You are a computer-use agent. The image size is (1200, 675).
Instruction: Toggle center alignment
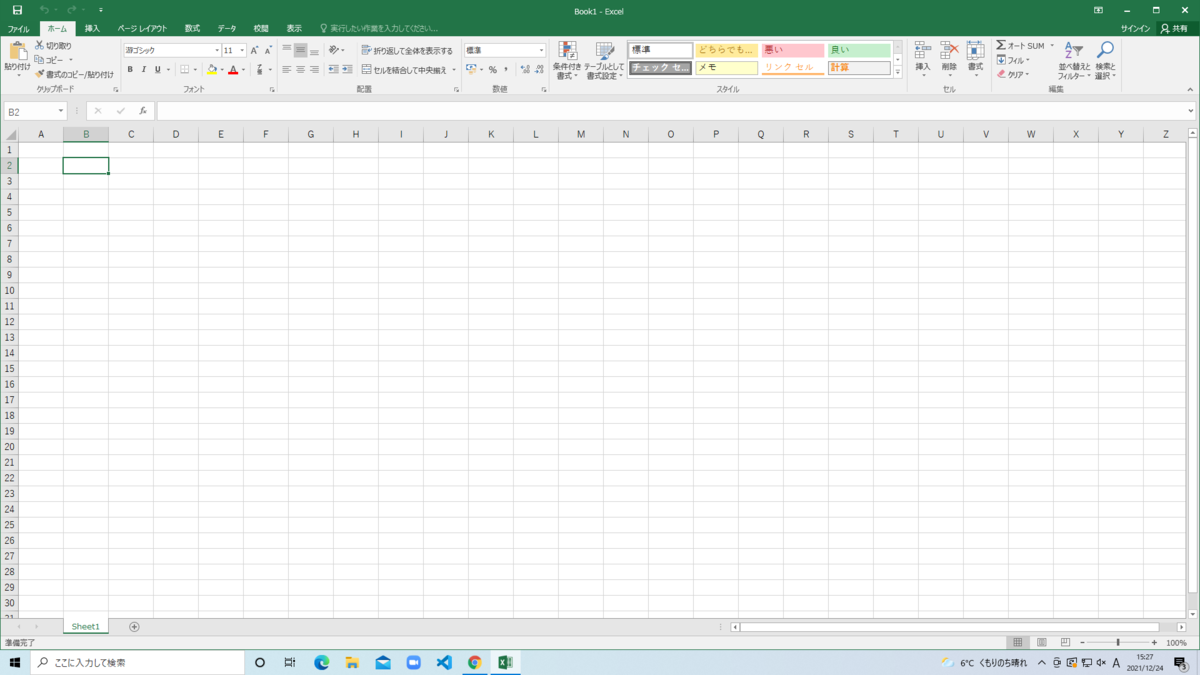click(301, 70)
